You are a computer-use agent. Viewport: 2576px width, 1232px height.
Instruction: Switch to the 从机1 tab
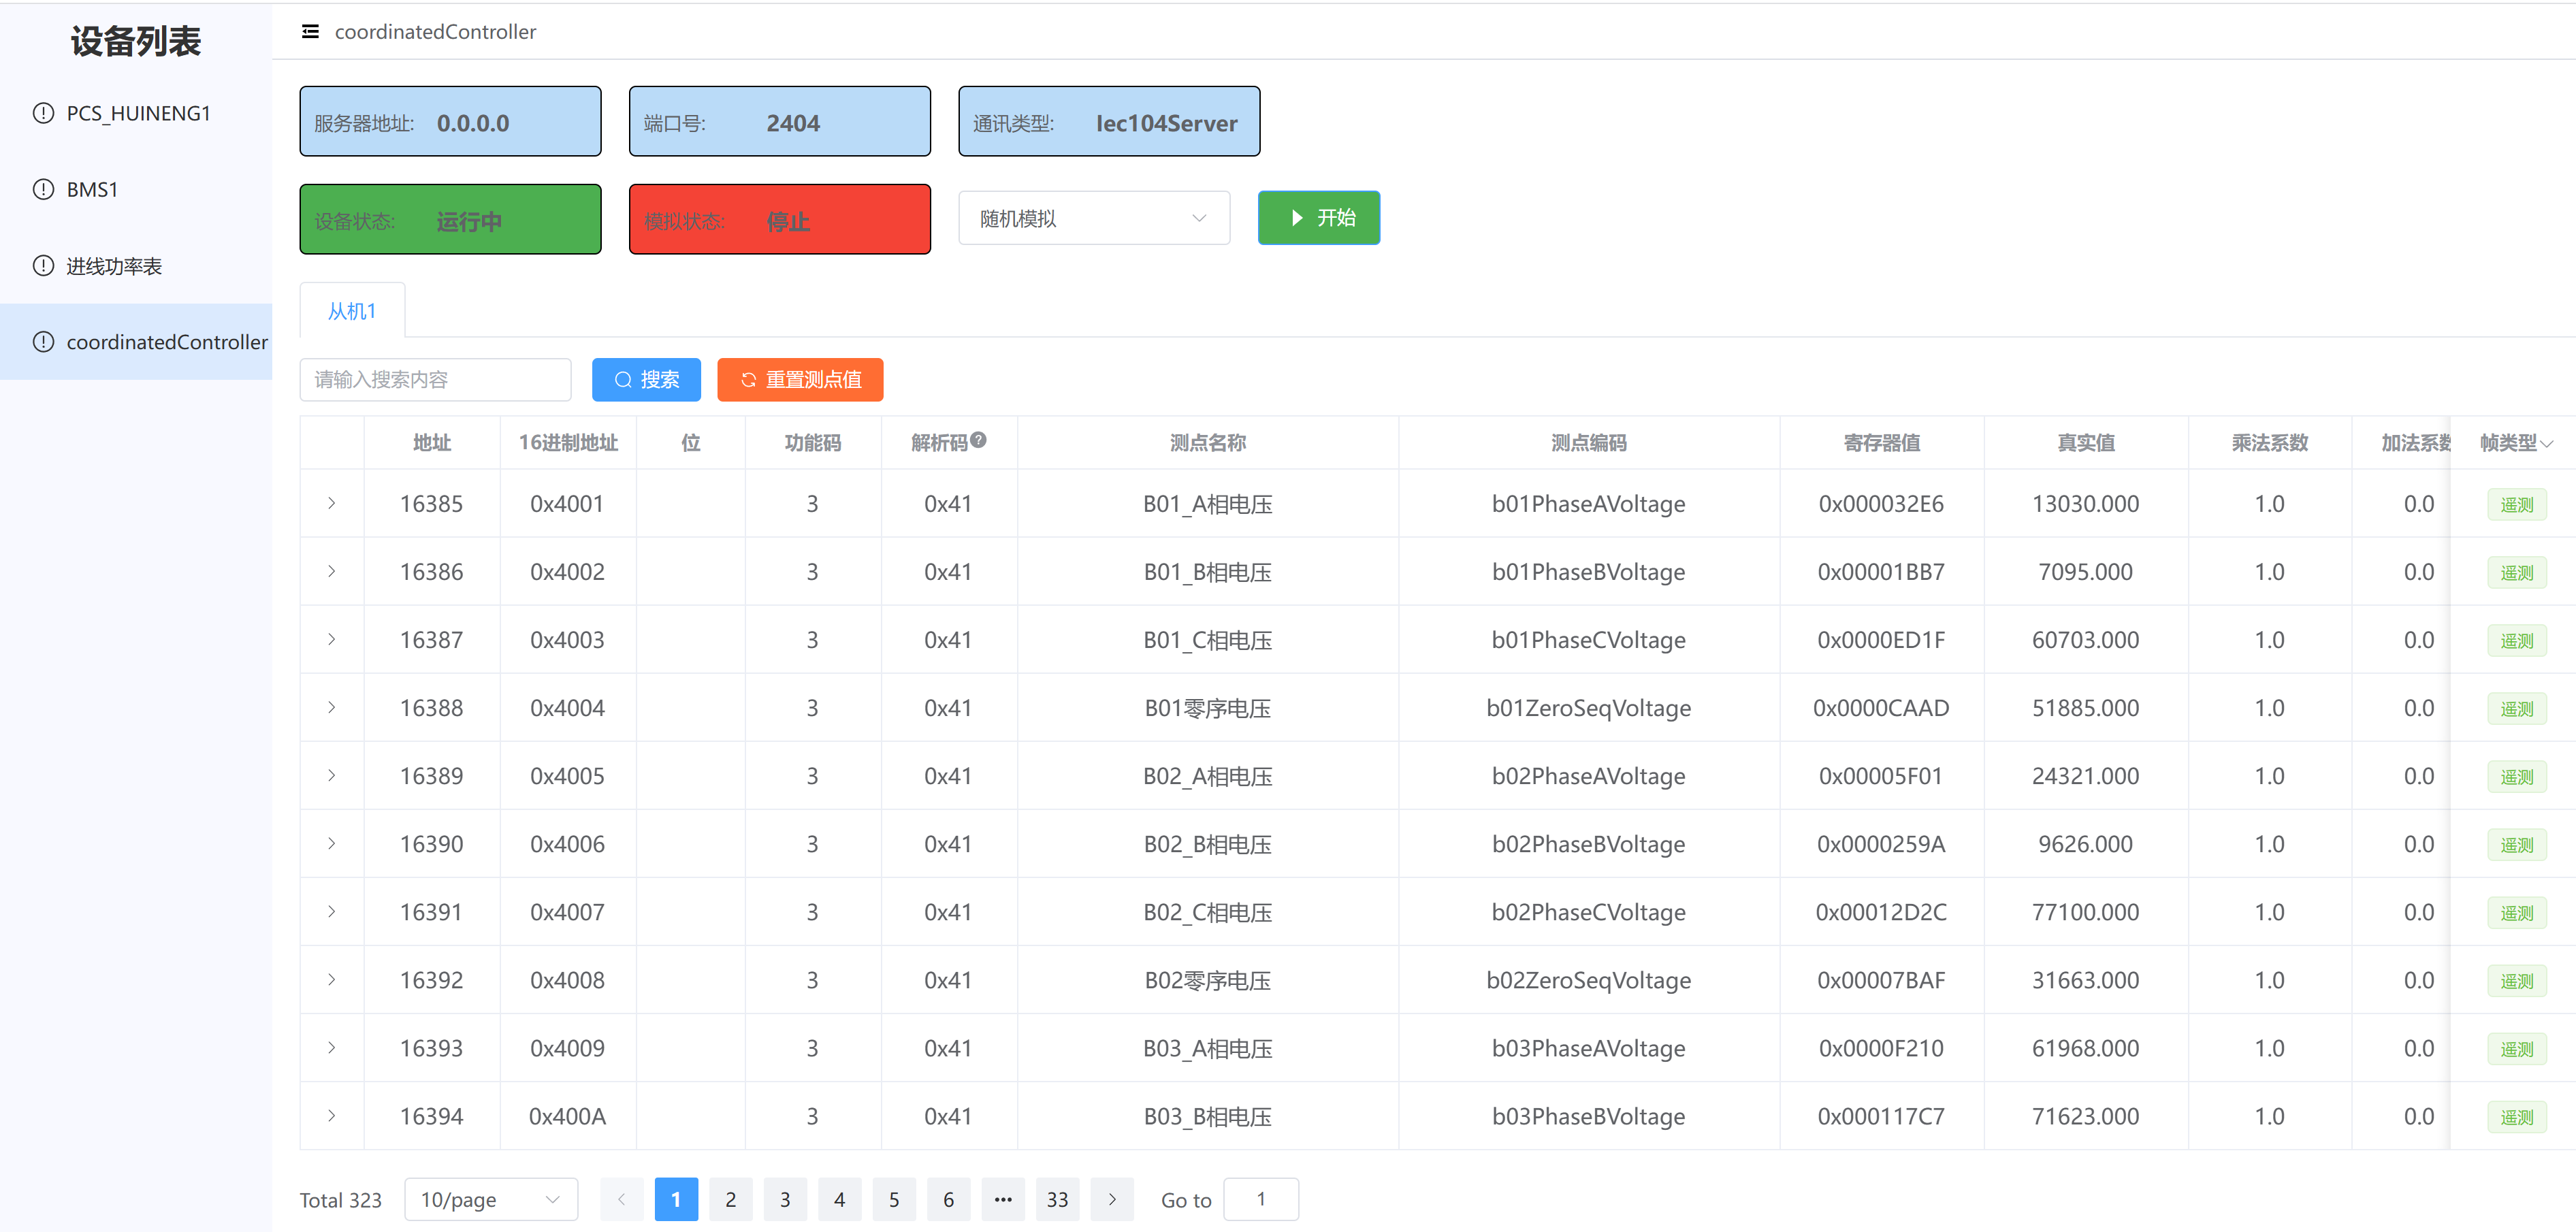[x=352, y=311]
